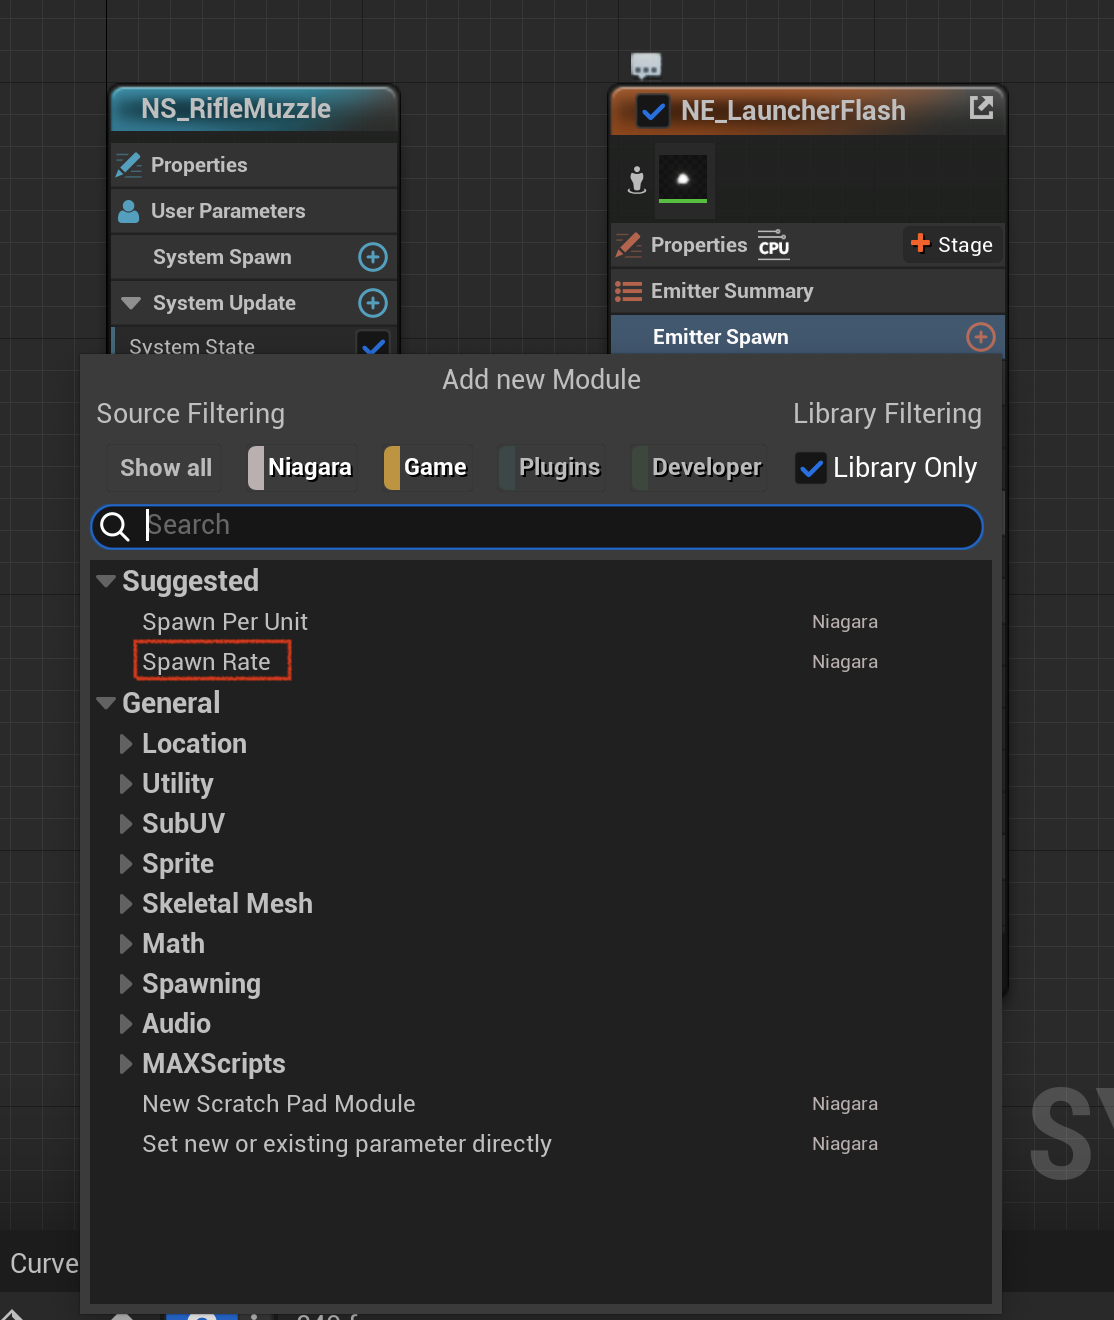
Task: Expand the Location module category
Action: (x=126, y=744)
